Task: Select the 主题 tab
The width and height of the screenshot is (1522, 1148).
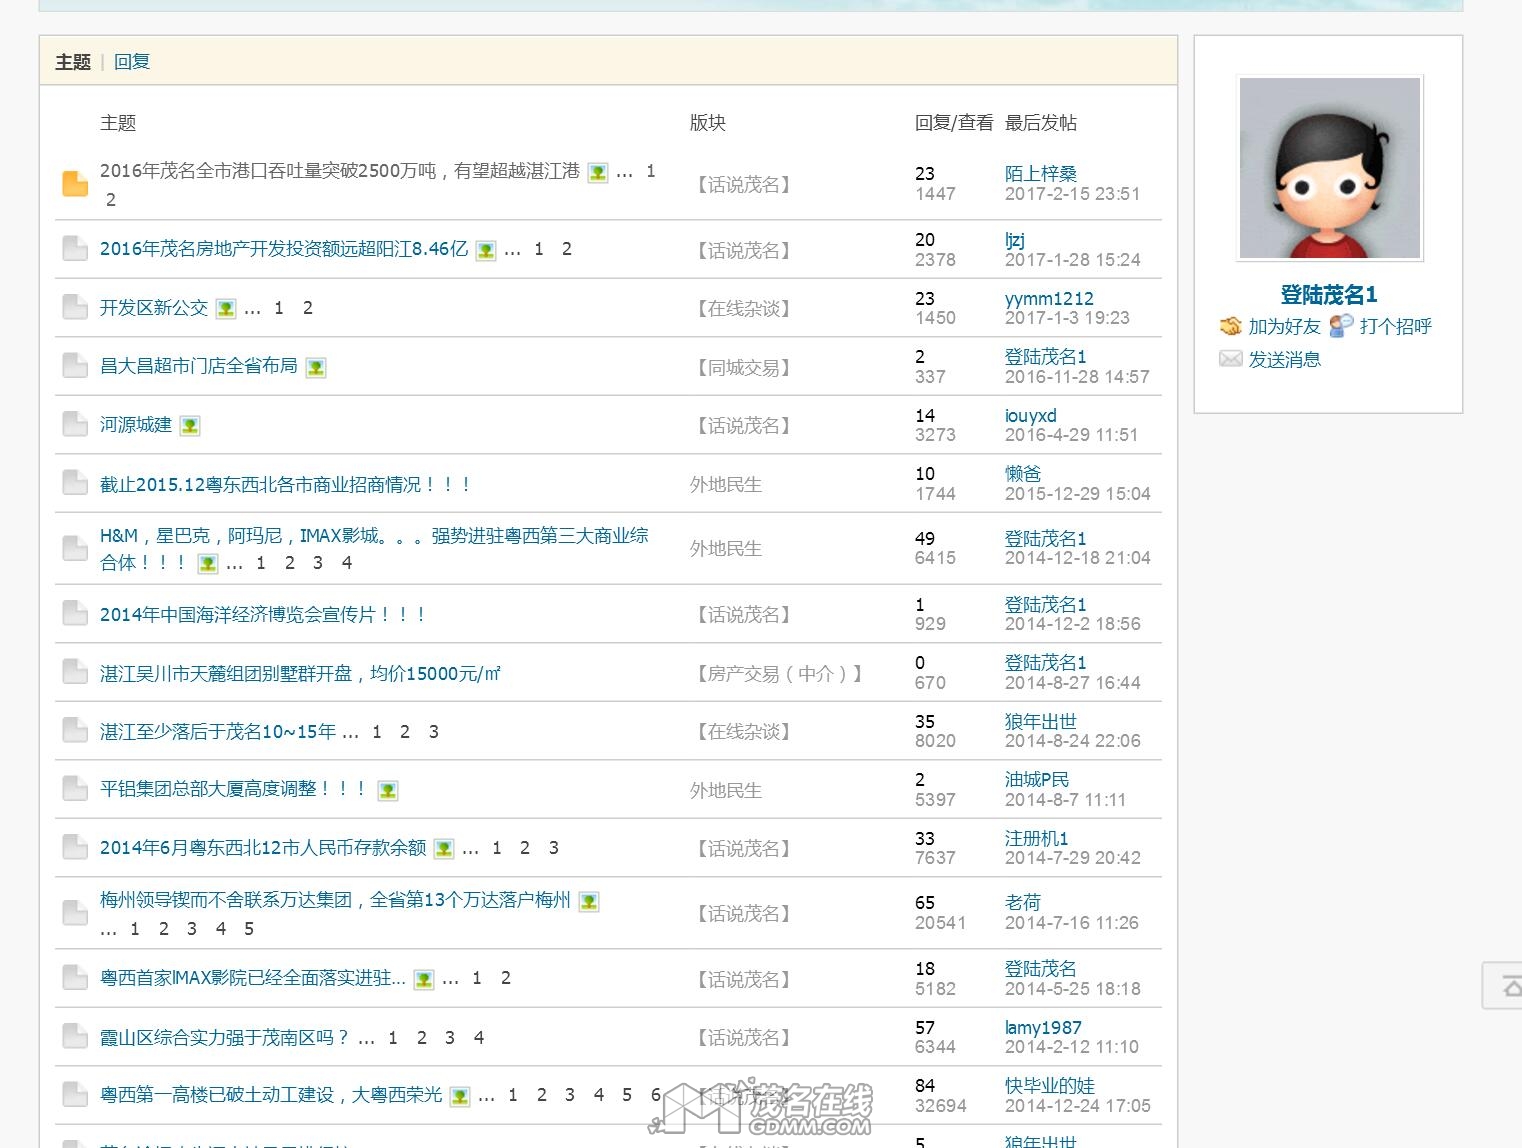Action: [x=73, y=62]
